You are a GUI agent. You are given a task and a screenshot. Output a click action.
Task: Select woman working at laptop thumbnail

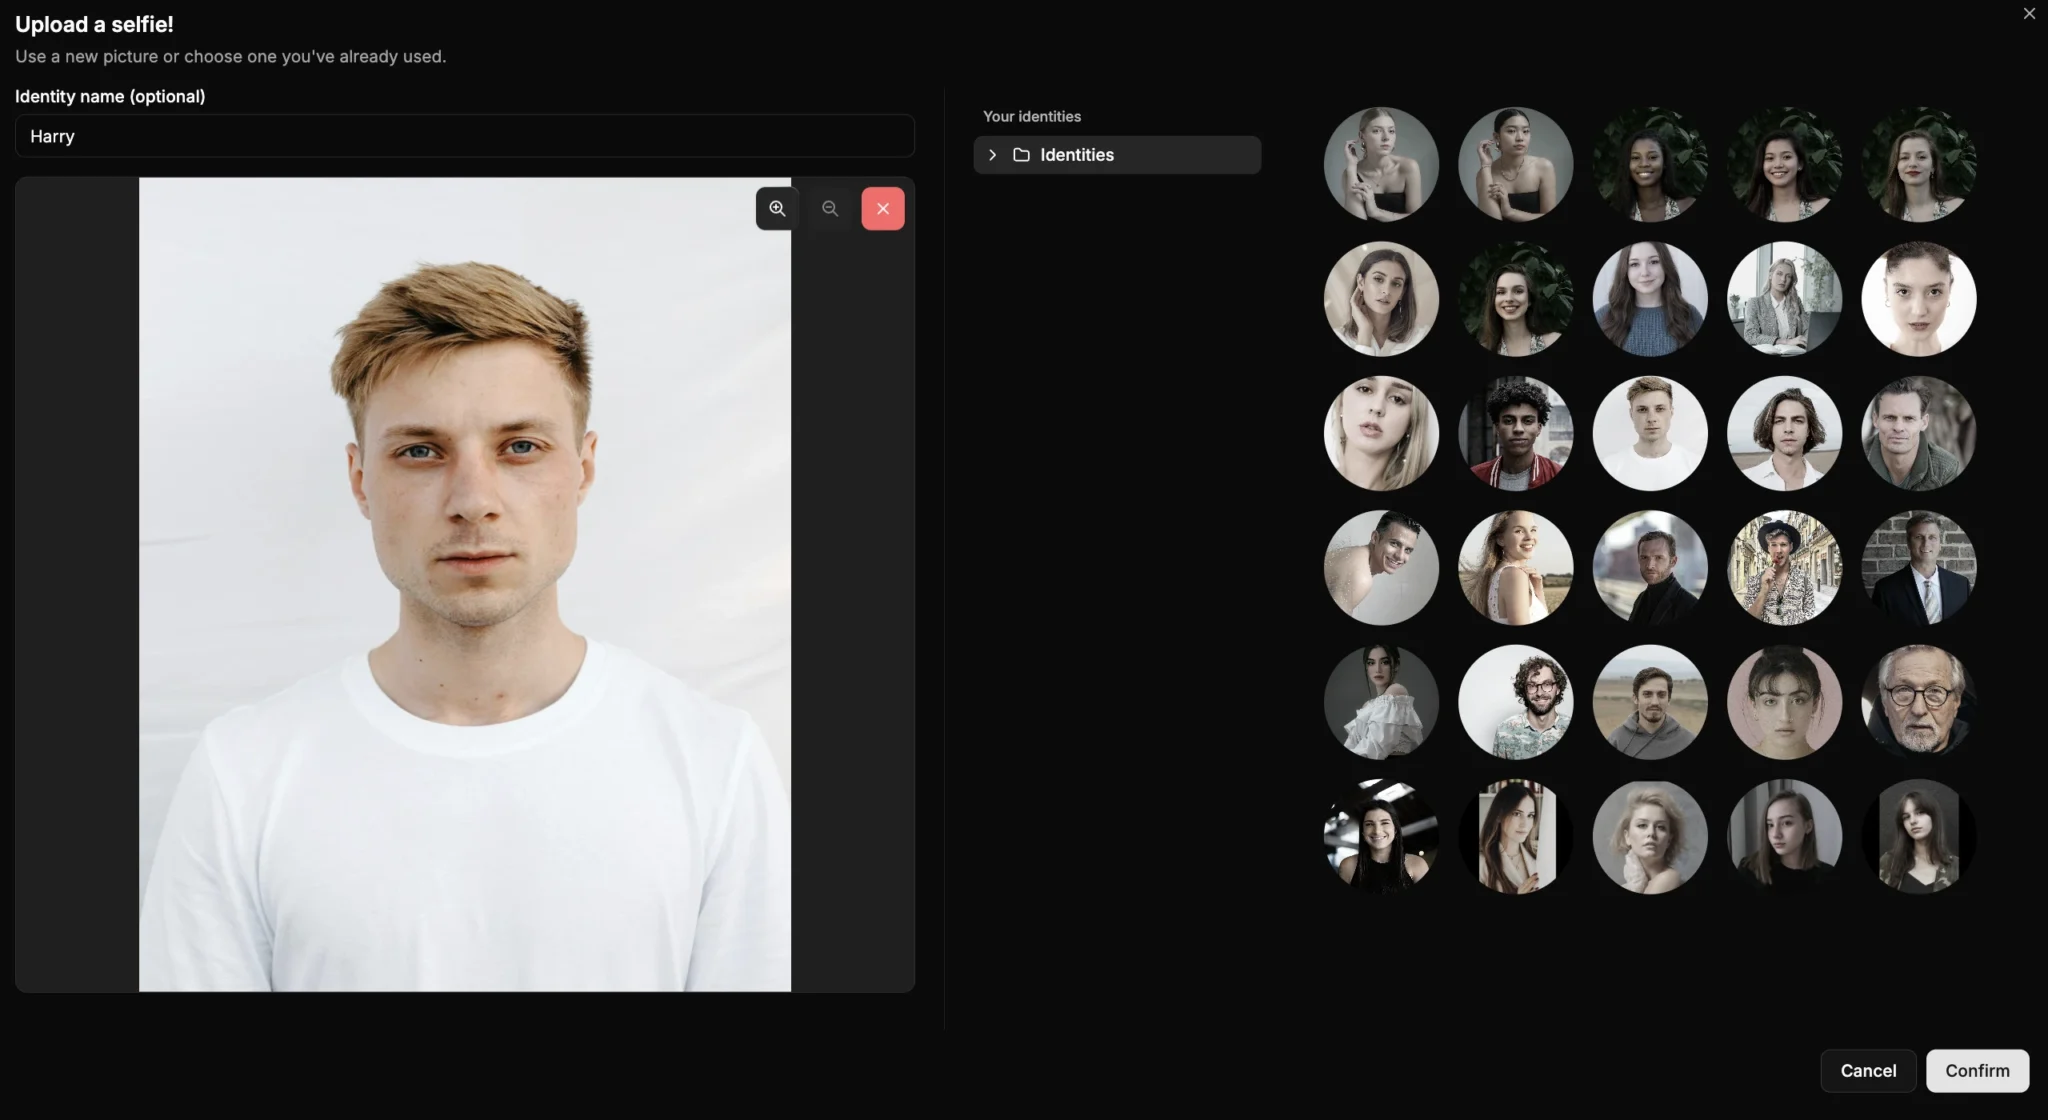pos(1784,299)
